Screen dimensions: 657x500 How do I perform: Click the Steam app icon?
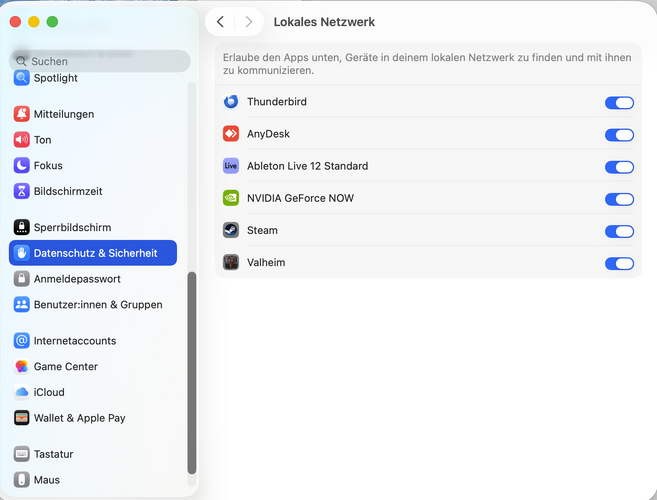[x=231, y=230]
